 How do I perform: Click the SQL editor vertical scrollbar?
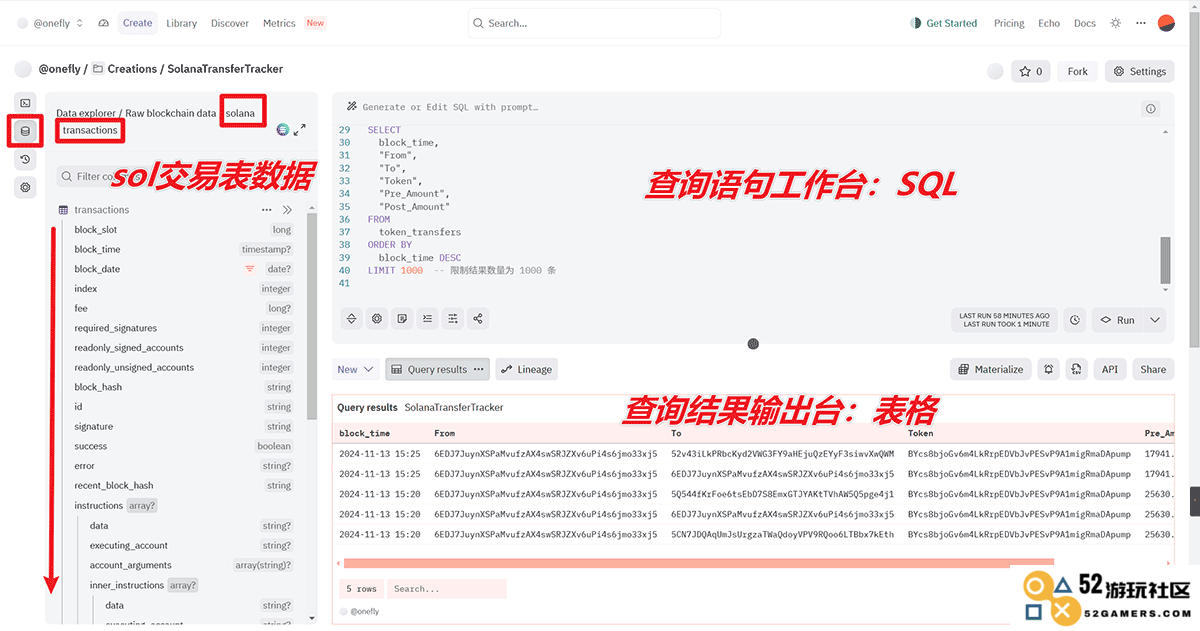[1165, 261]
